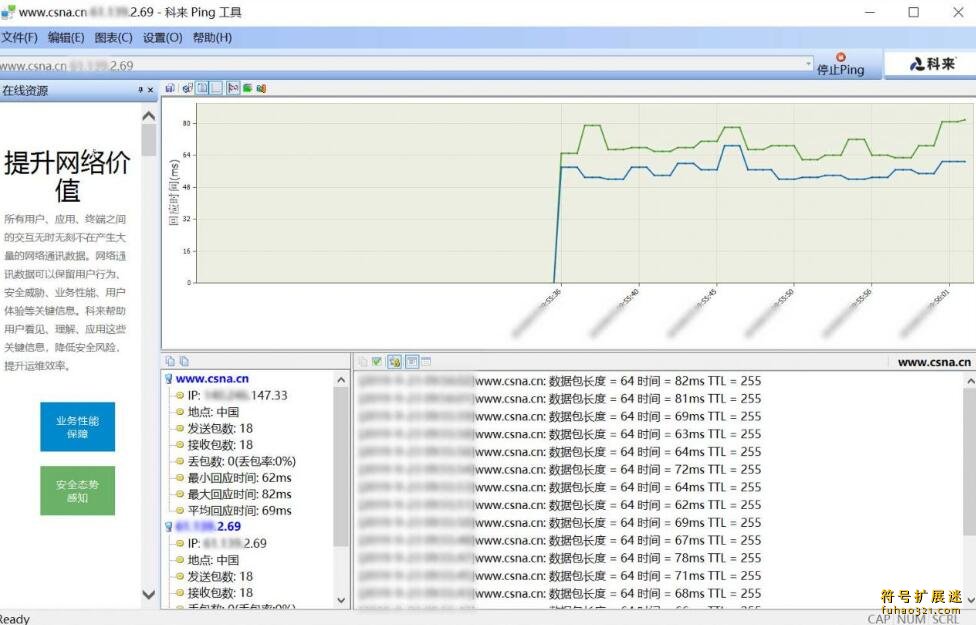This screenshot has height=625, width=976.
Task: Open the address bar dropdown arrow
Action: [808, 63]
